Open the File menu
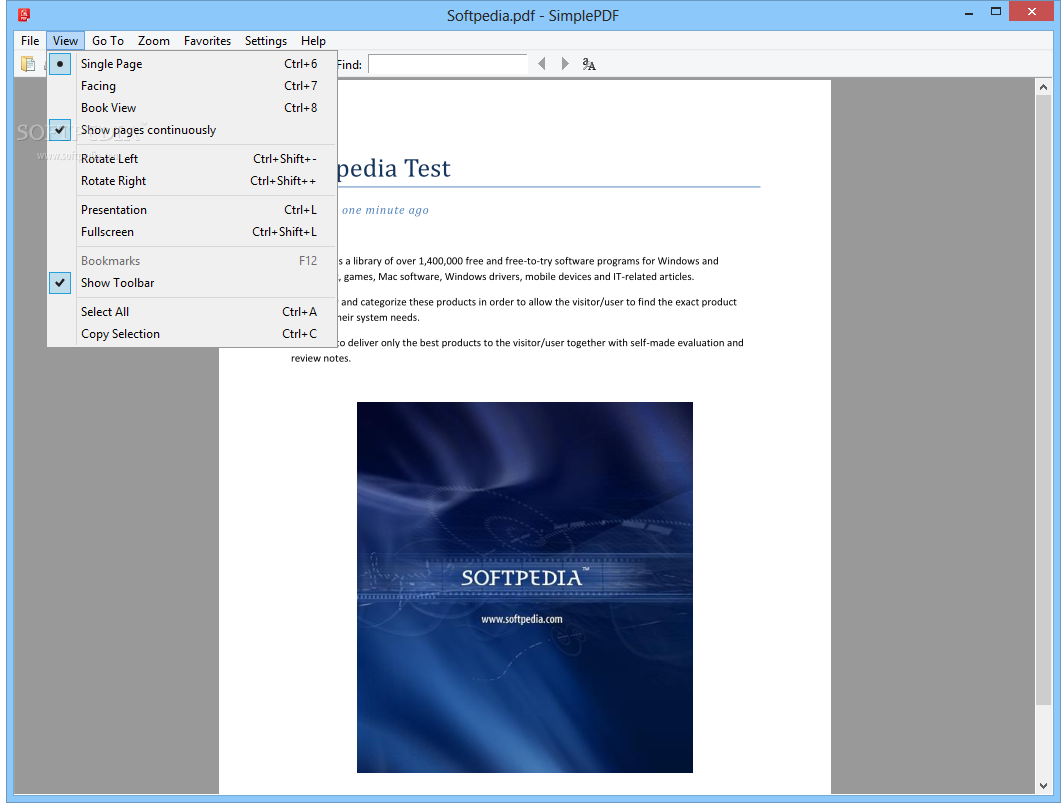Image resolution: width=1061 pixels, height=803 pixels. (30, 41)
